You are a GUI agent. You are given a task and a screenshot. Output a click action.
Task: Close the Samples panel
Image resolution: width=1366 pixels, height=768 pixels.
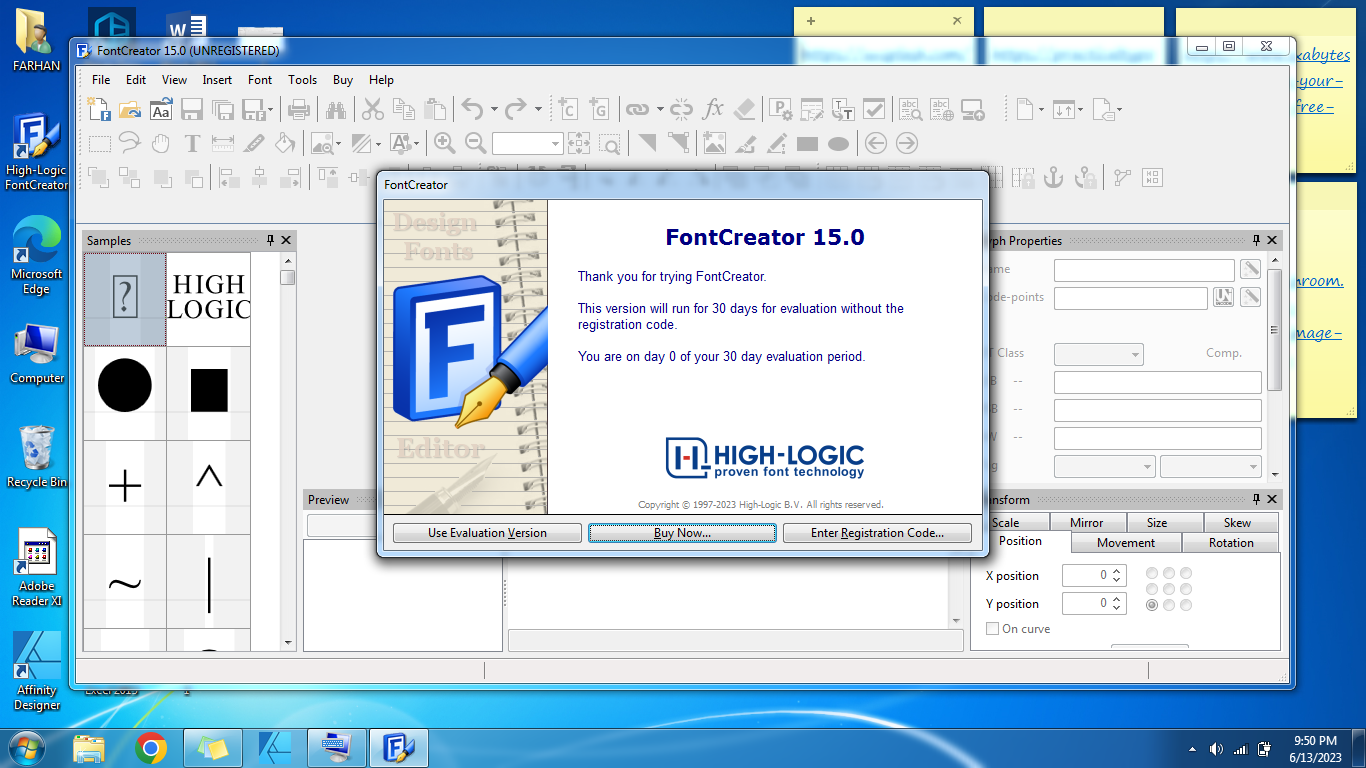tap(287, 240)
